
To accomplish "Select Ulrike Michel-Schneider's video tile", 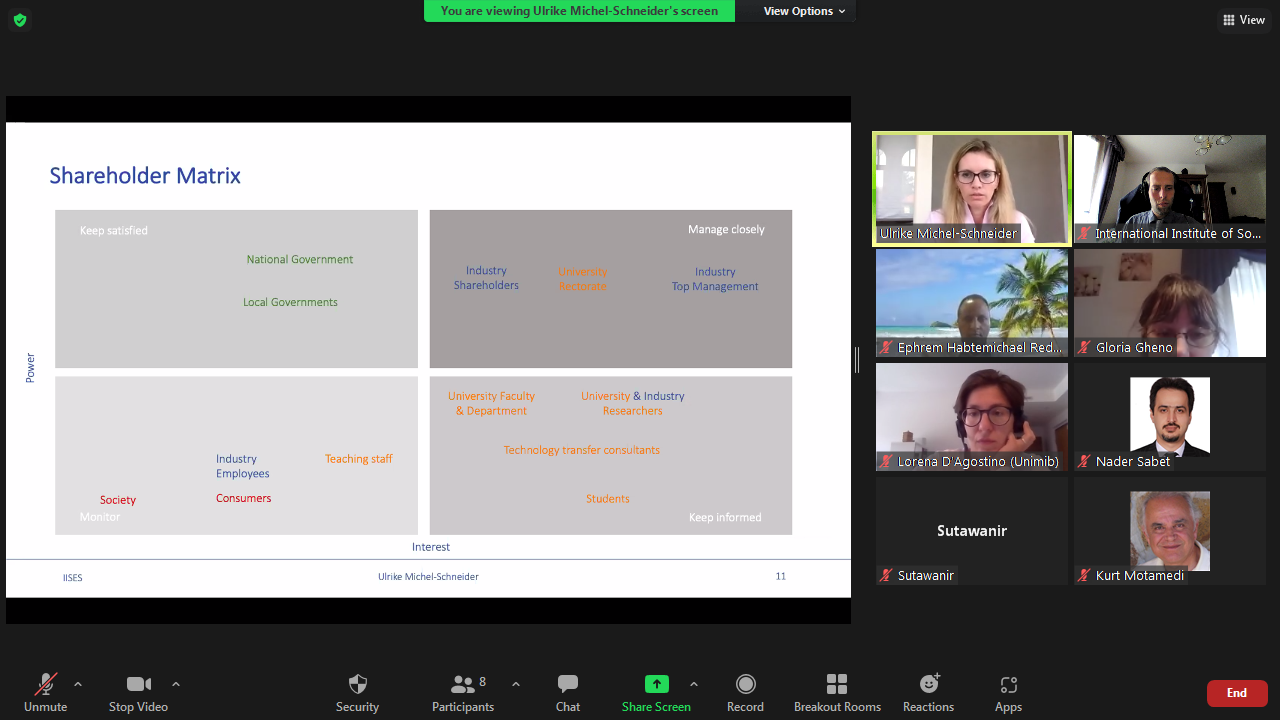I will coord(972,189).
